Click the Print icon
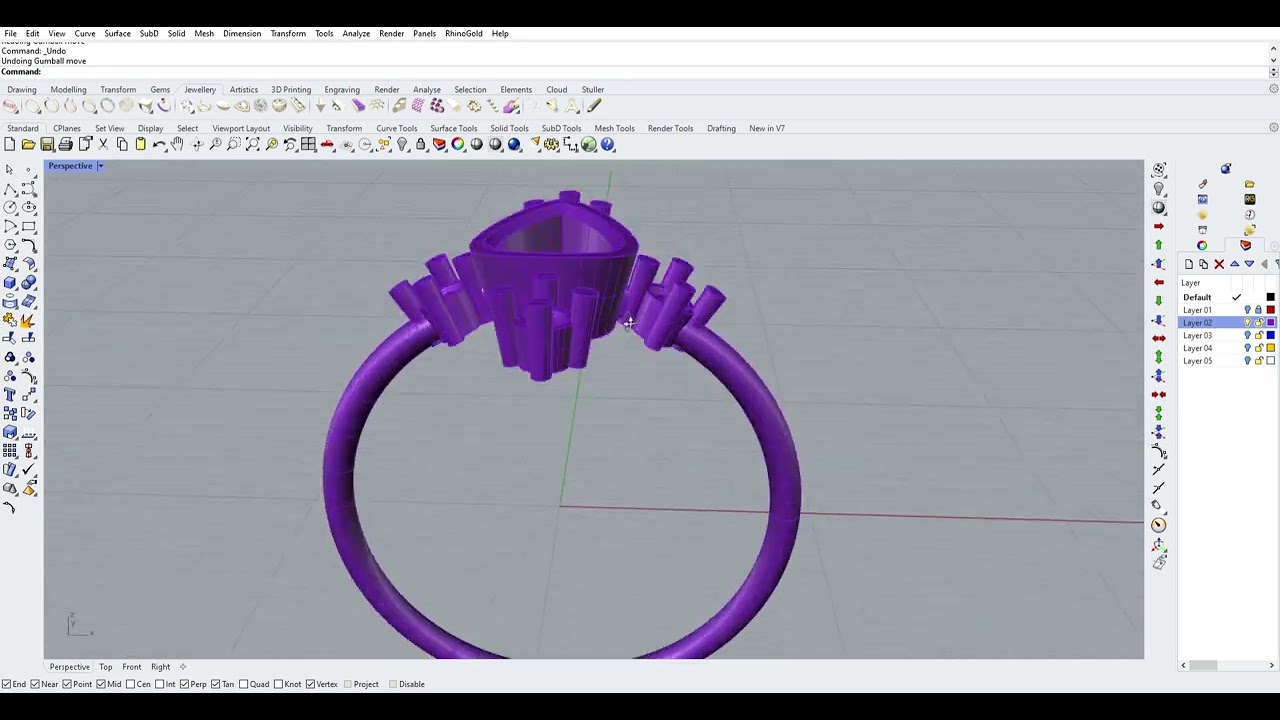Image resolution: width=1280 pixels, height=720 pixels. [65, 145]
